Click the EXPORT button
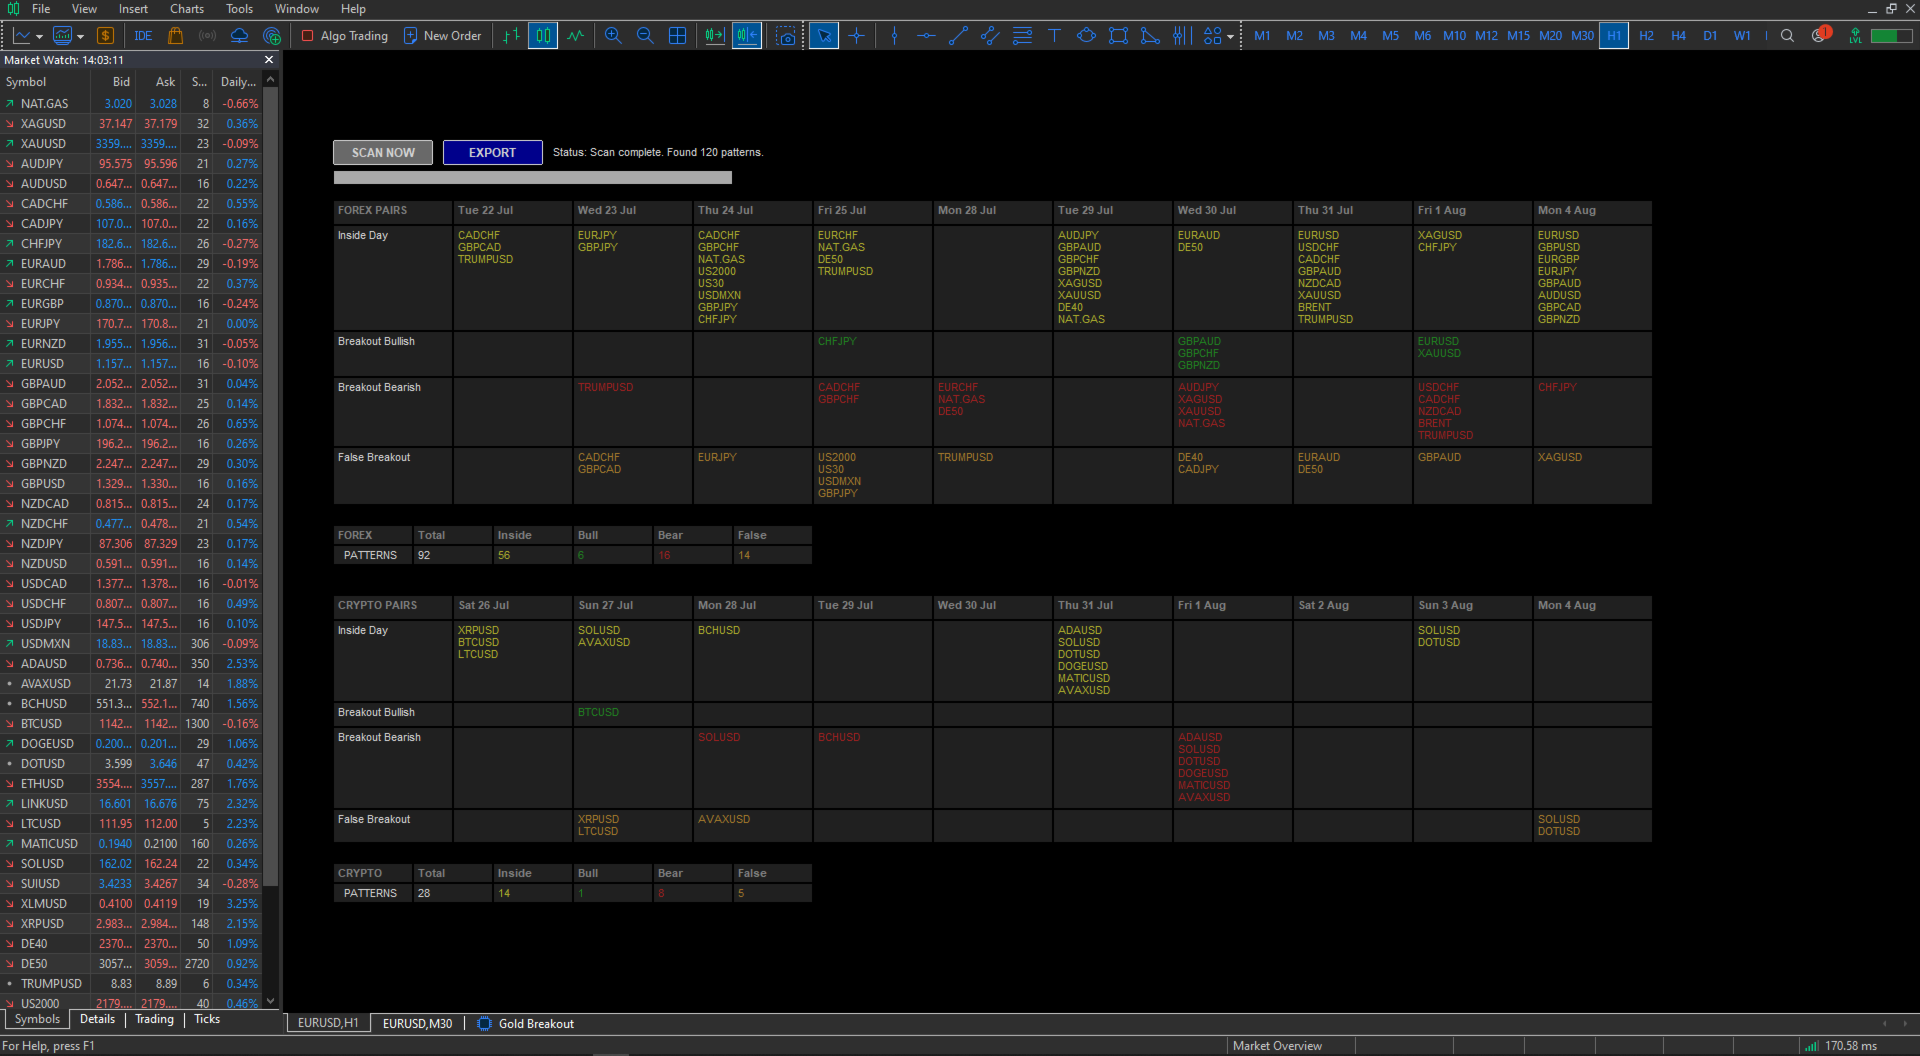Screen dimensions: 1920x1056 (492, 153)
